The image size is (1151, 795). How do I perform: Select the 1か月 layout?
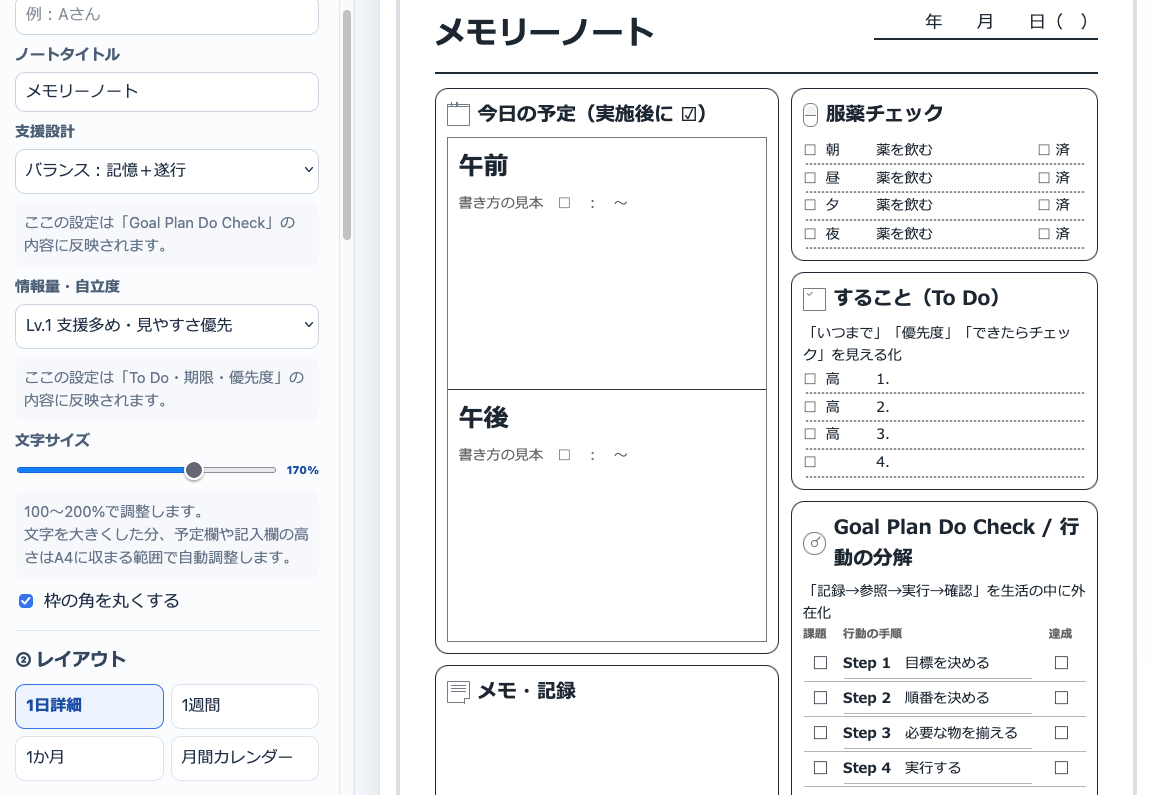coord(90,758)
